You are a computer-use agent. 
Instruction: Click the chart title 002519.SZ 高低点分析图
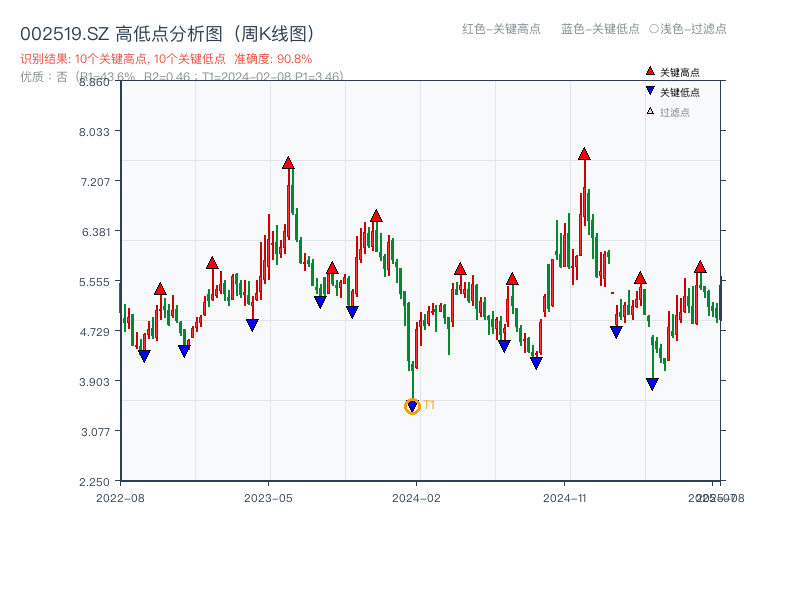167,34
